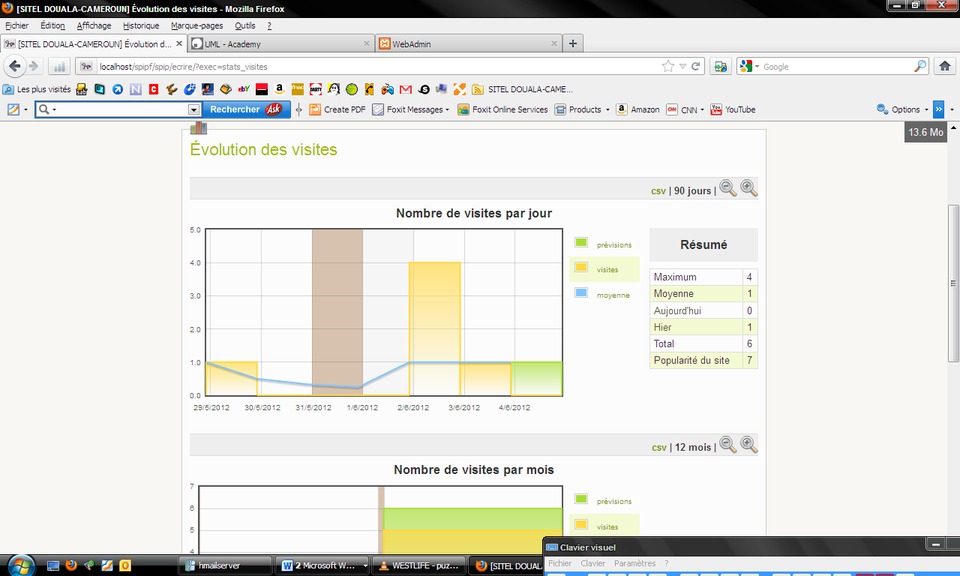Download the 90 jours csv link
The height and width of the screenshot is (576, 960).
(x=658, y=190)
